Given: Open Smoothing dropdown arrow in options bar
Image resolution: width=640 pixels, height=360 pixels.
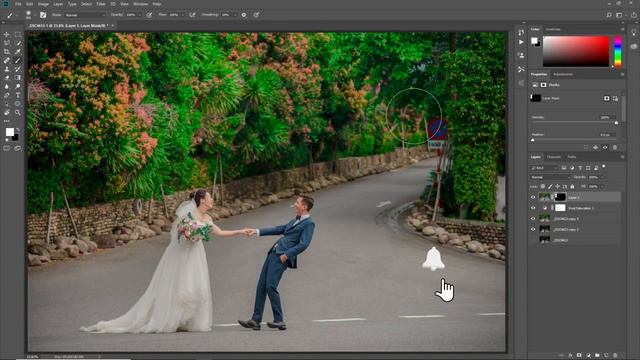Looking at the screenshot, I should click(x=235, y=15).
